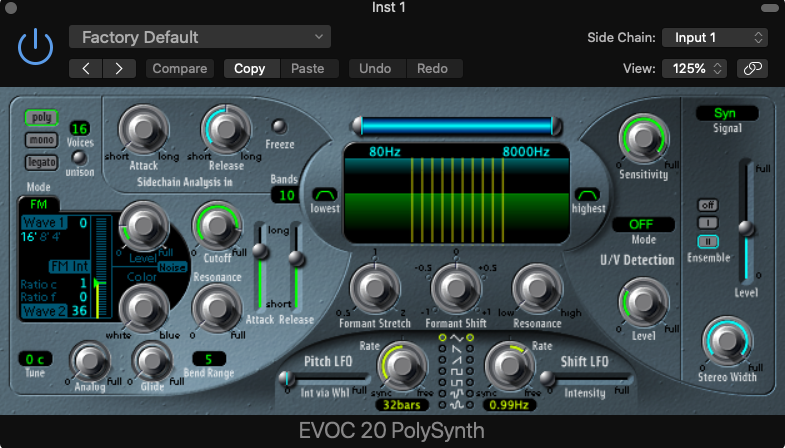The height and width of the screenshot is (448, 785).
Task: Click the link chain icon near View
Action: coord(752,69)
